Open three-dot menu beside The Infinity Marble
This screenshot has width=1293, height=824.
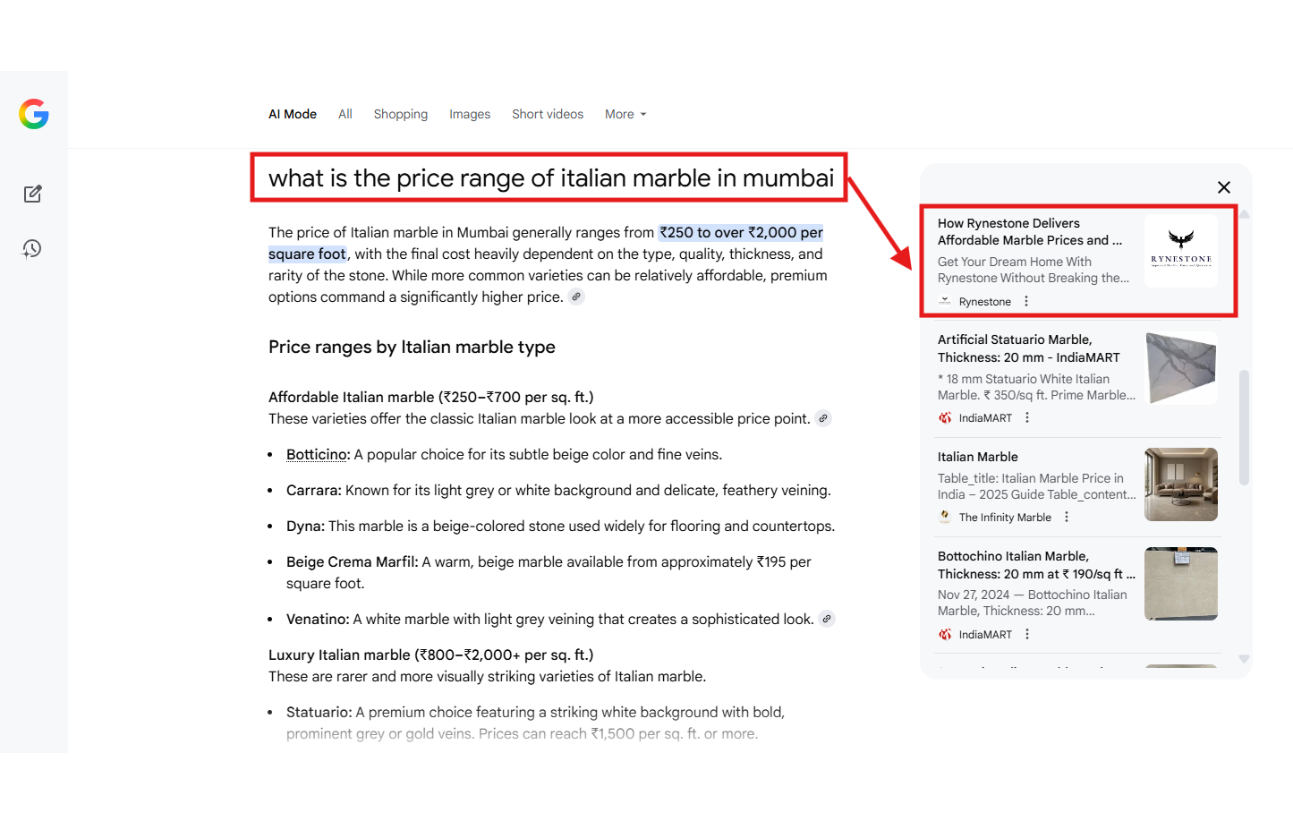coord(1066,517)
